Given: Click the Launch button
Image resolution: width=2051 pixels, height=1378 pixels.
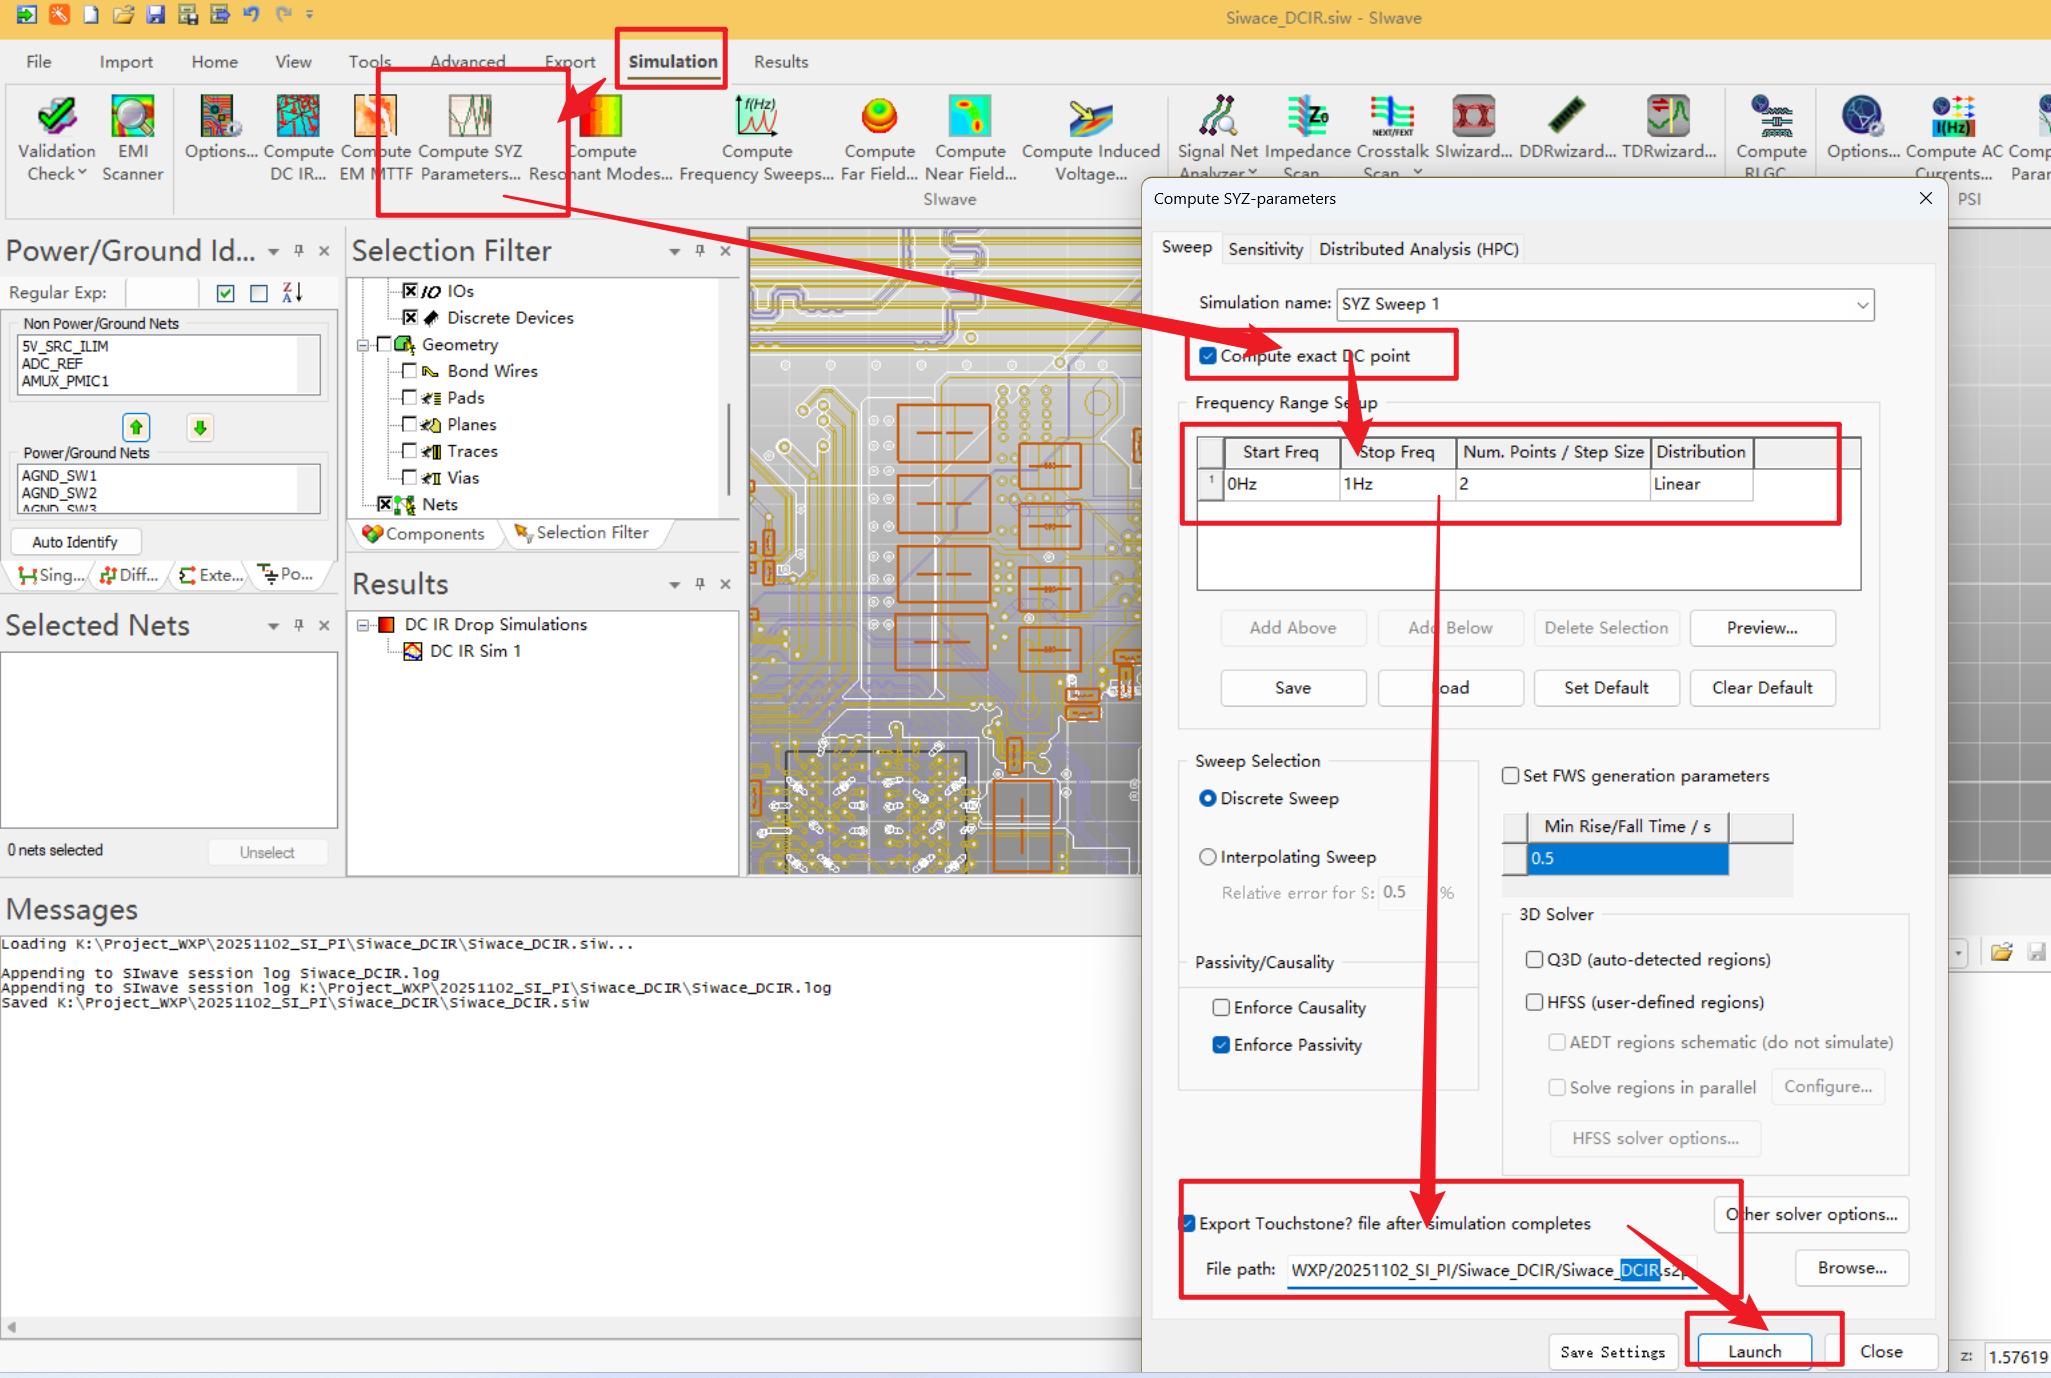Looking at the screenshot, I should tap(1754, 1351).
